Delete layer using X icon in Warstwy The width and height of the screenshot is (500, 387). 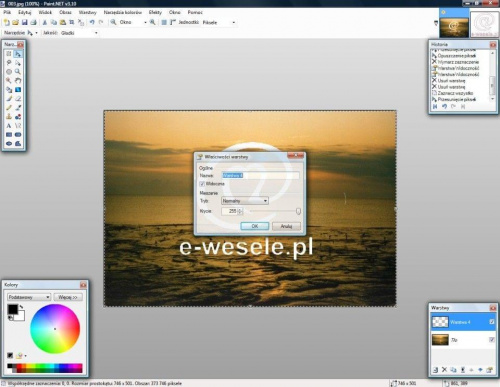(444, 370)
